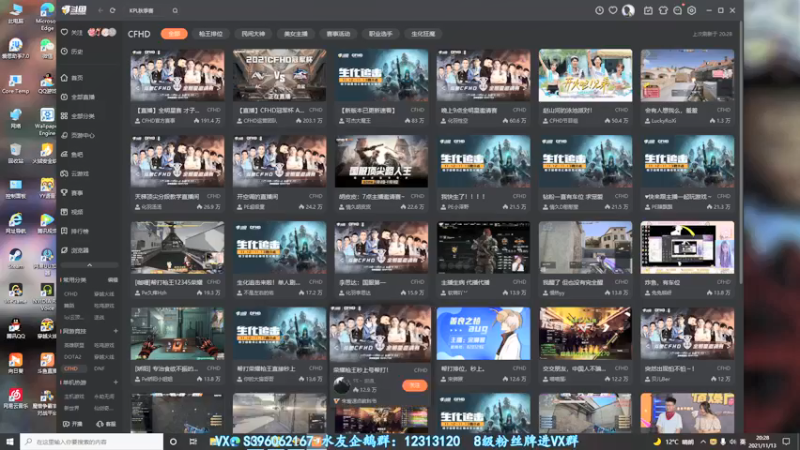Viewport: 800px width, 450px height.
Task: Open the daily check-in calendar icon
Action: click(x=648, y=10)
